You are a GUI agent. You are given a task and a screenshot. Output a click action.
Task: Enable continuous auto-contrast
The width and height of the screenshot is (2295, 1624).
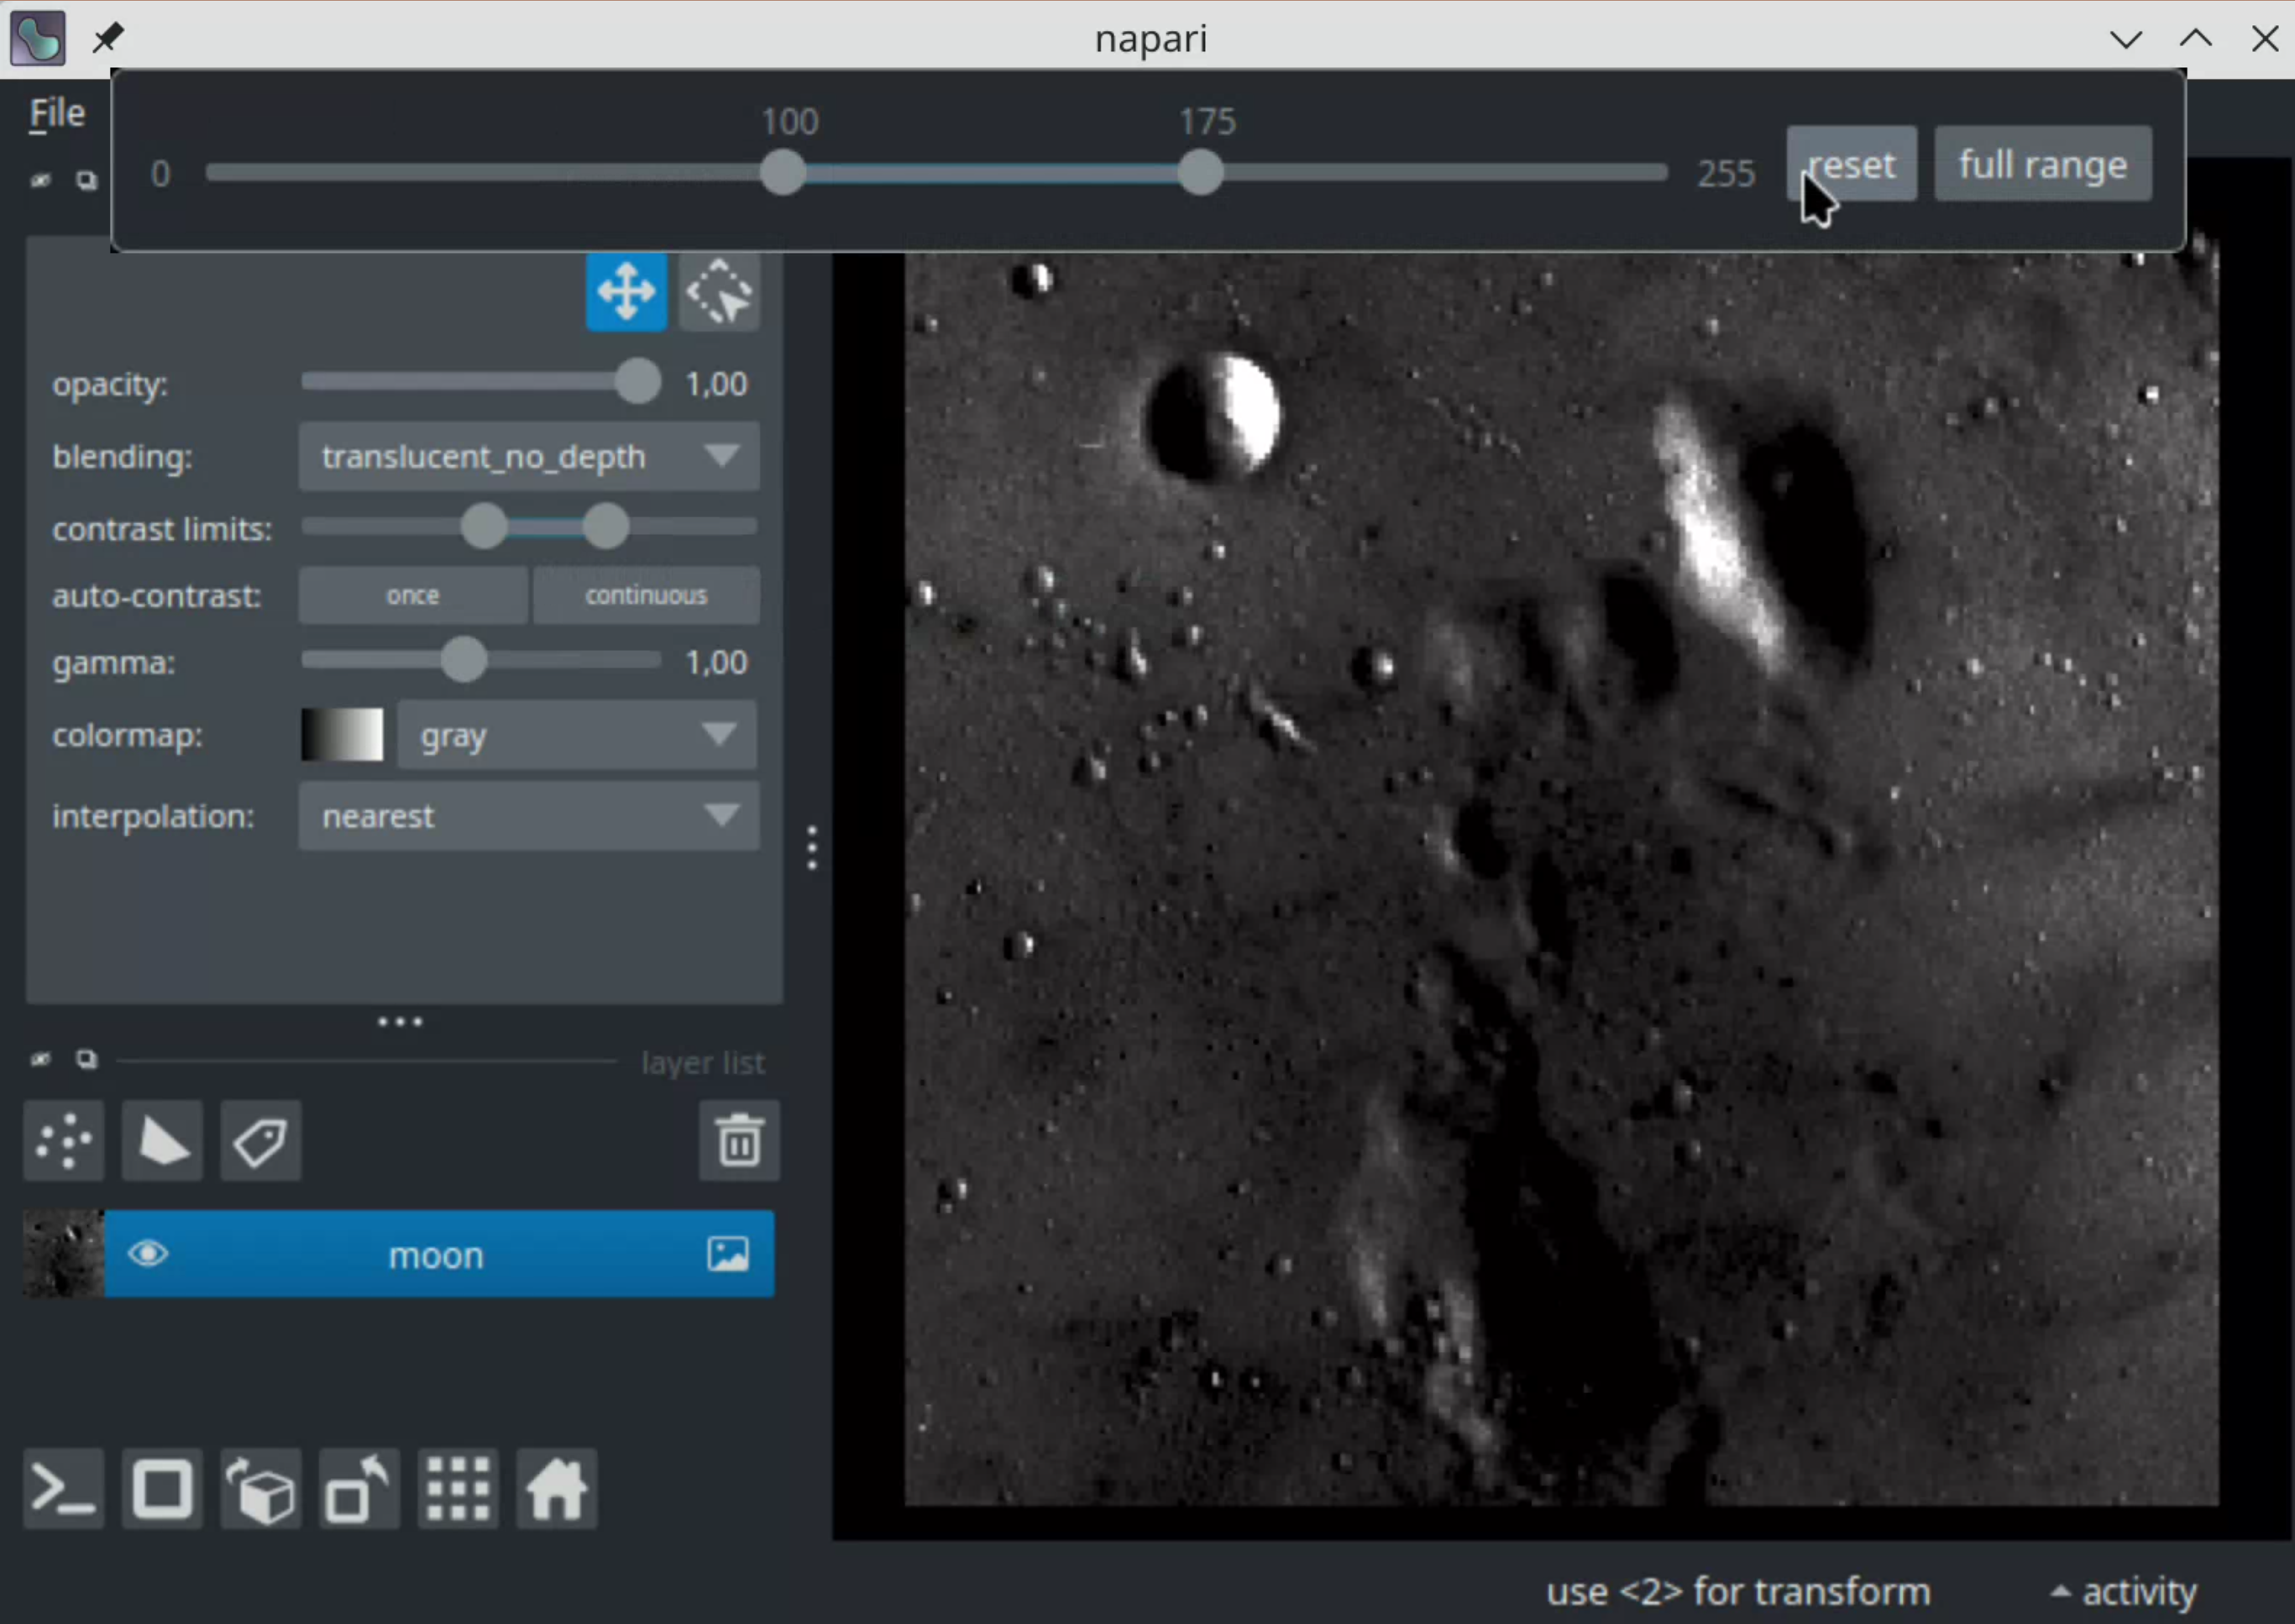tap(646, 596)
